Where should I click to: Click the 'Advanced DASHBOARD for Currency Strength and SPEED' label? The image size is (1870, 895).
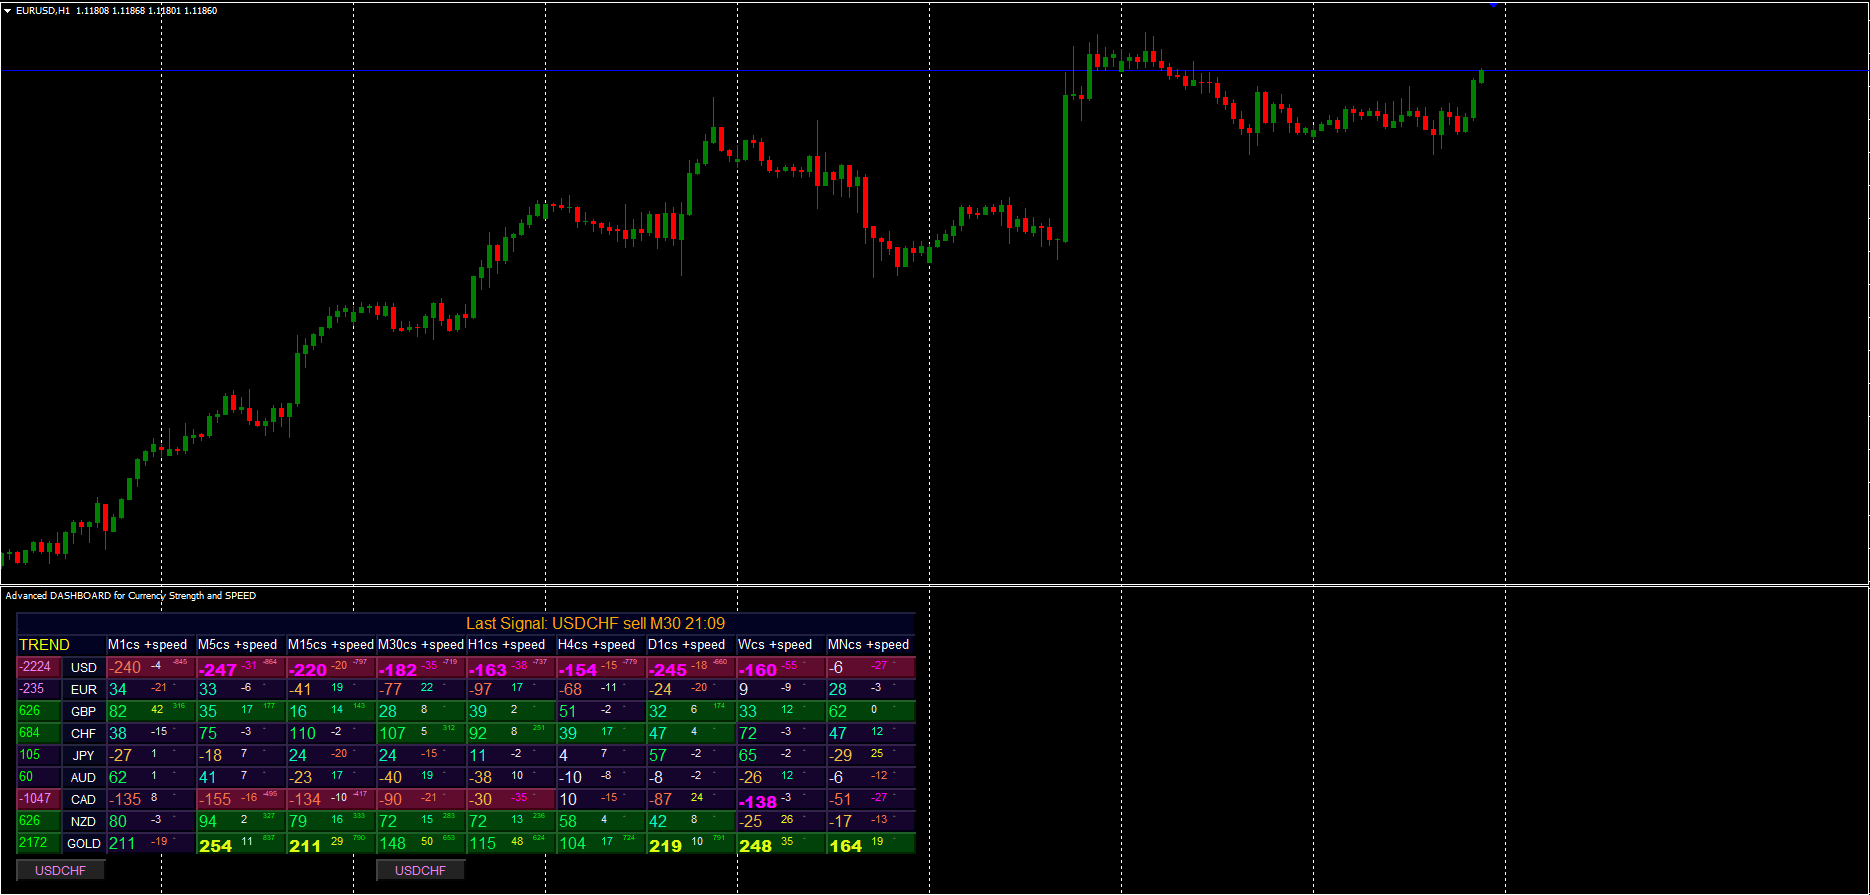pyautogui.click(x=131, y=595)
